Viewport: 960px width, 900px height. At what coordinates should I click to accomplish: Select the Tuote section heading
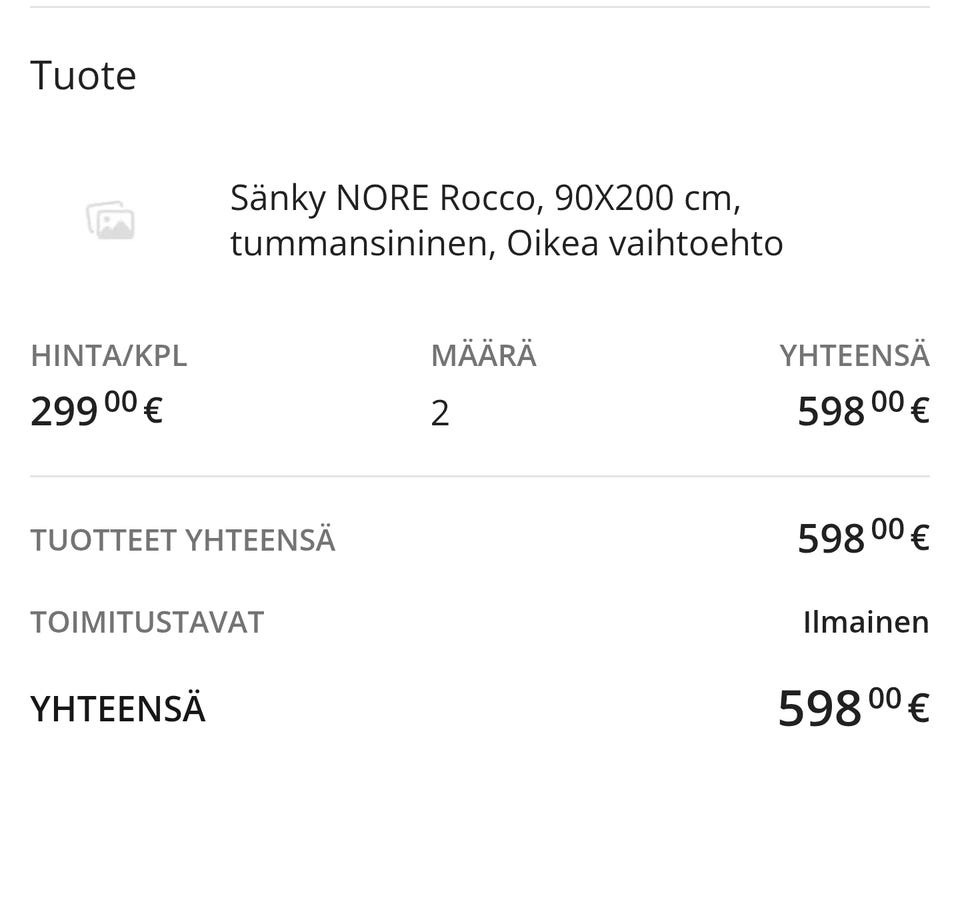pyautogui.click(x=83, y=75)
